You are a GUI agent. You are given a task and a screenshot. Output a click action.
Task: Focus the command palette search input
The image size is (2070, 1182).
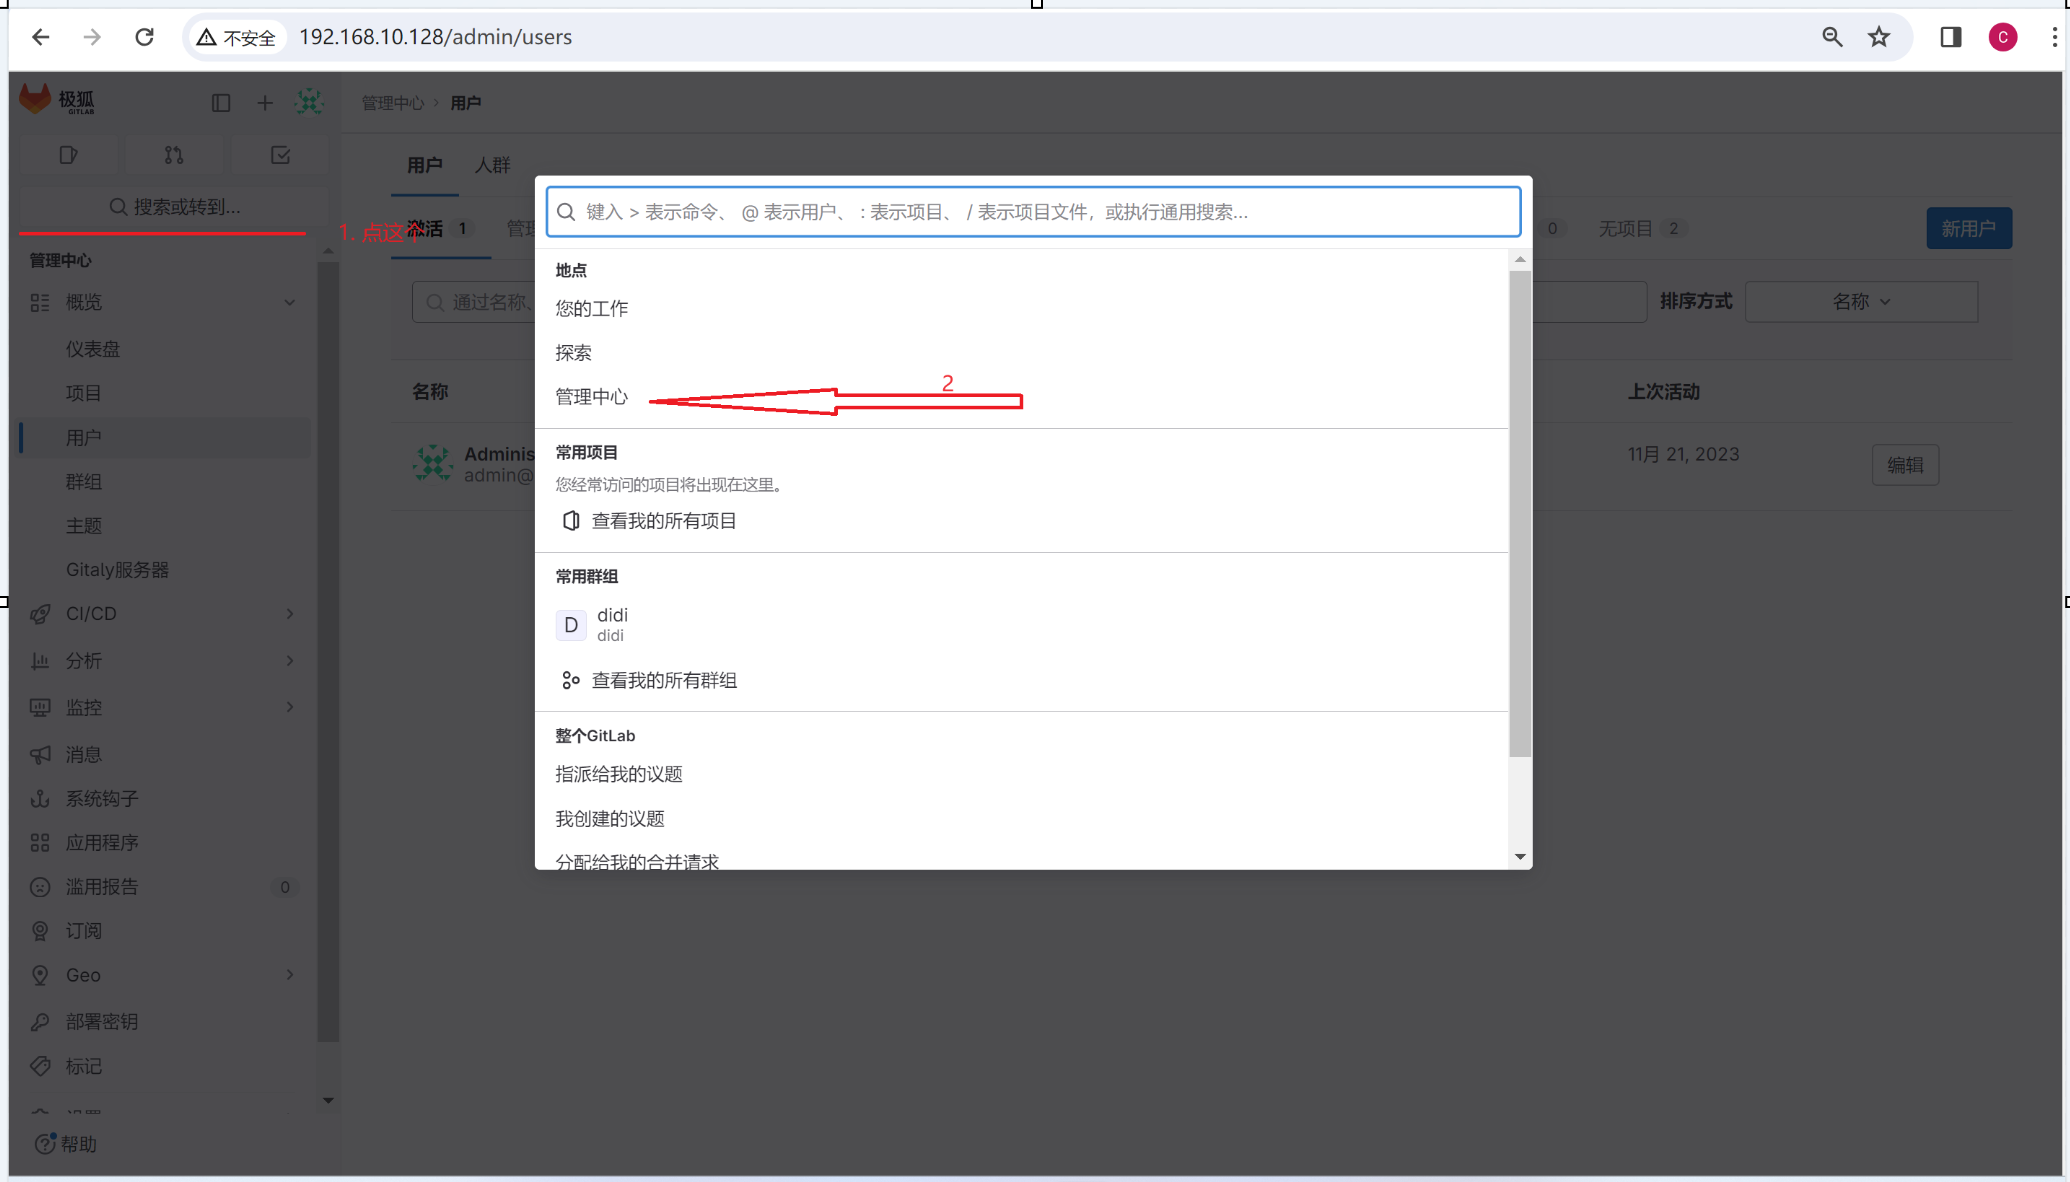1033,212
